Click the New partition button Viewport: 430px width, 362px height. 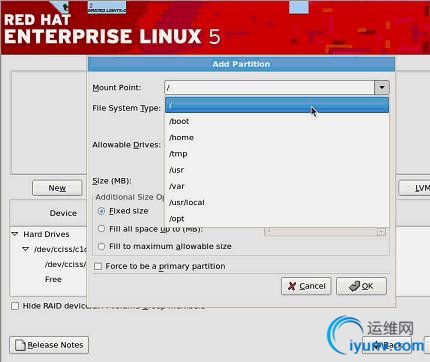pos(57,188)
